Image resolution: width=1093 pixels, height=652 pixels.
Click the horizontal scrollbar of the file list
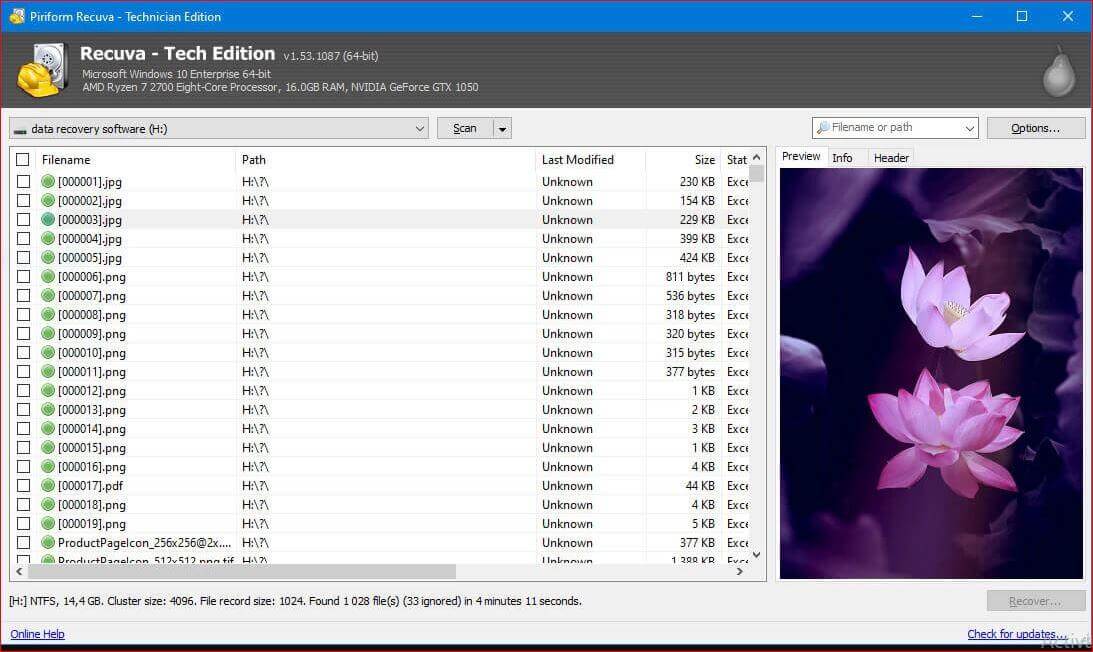240,572
